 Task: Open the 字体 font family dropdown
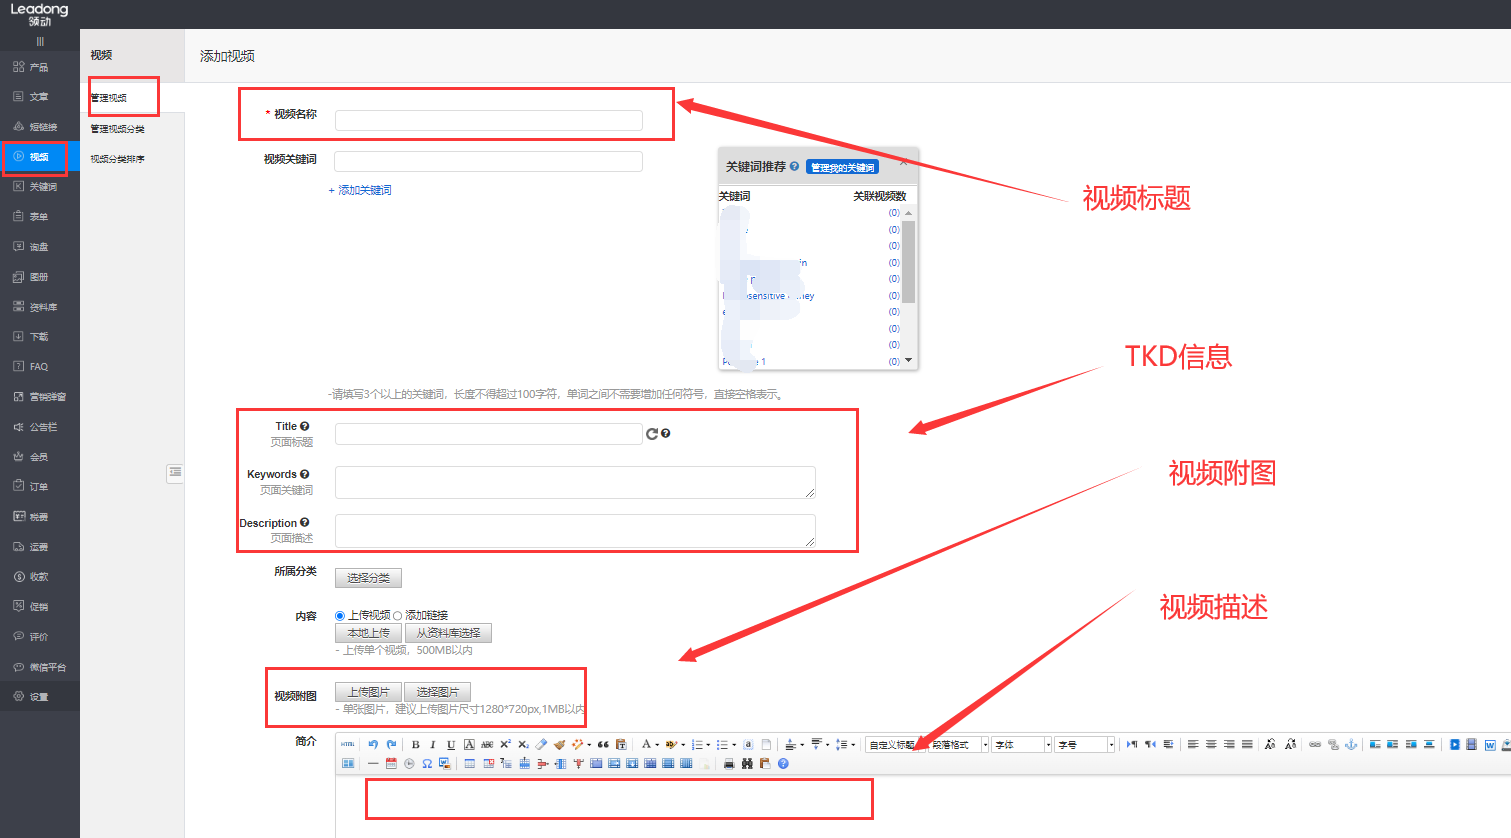(1022, 745)
